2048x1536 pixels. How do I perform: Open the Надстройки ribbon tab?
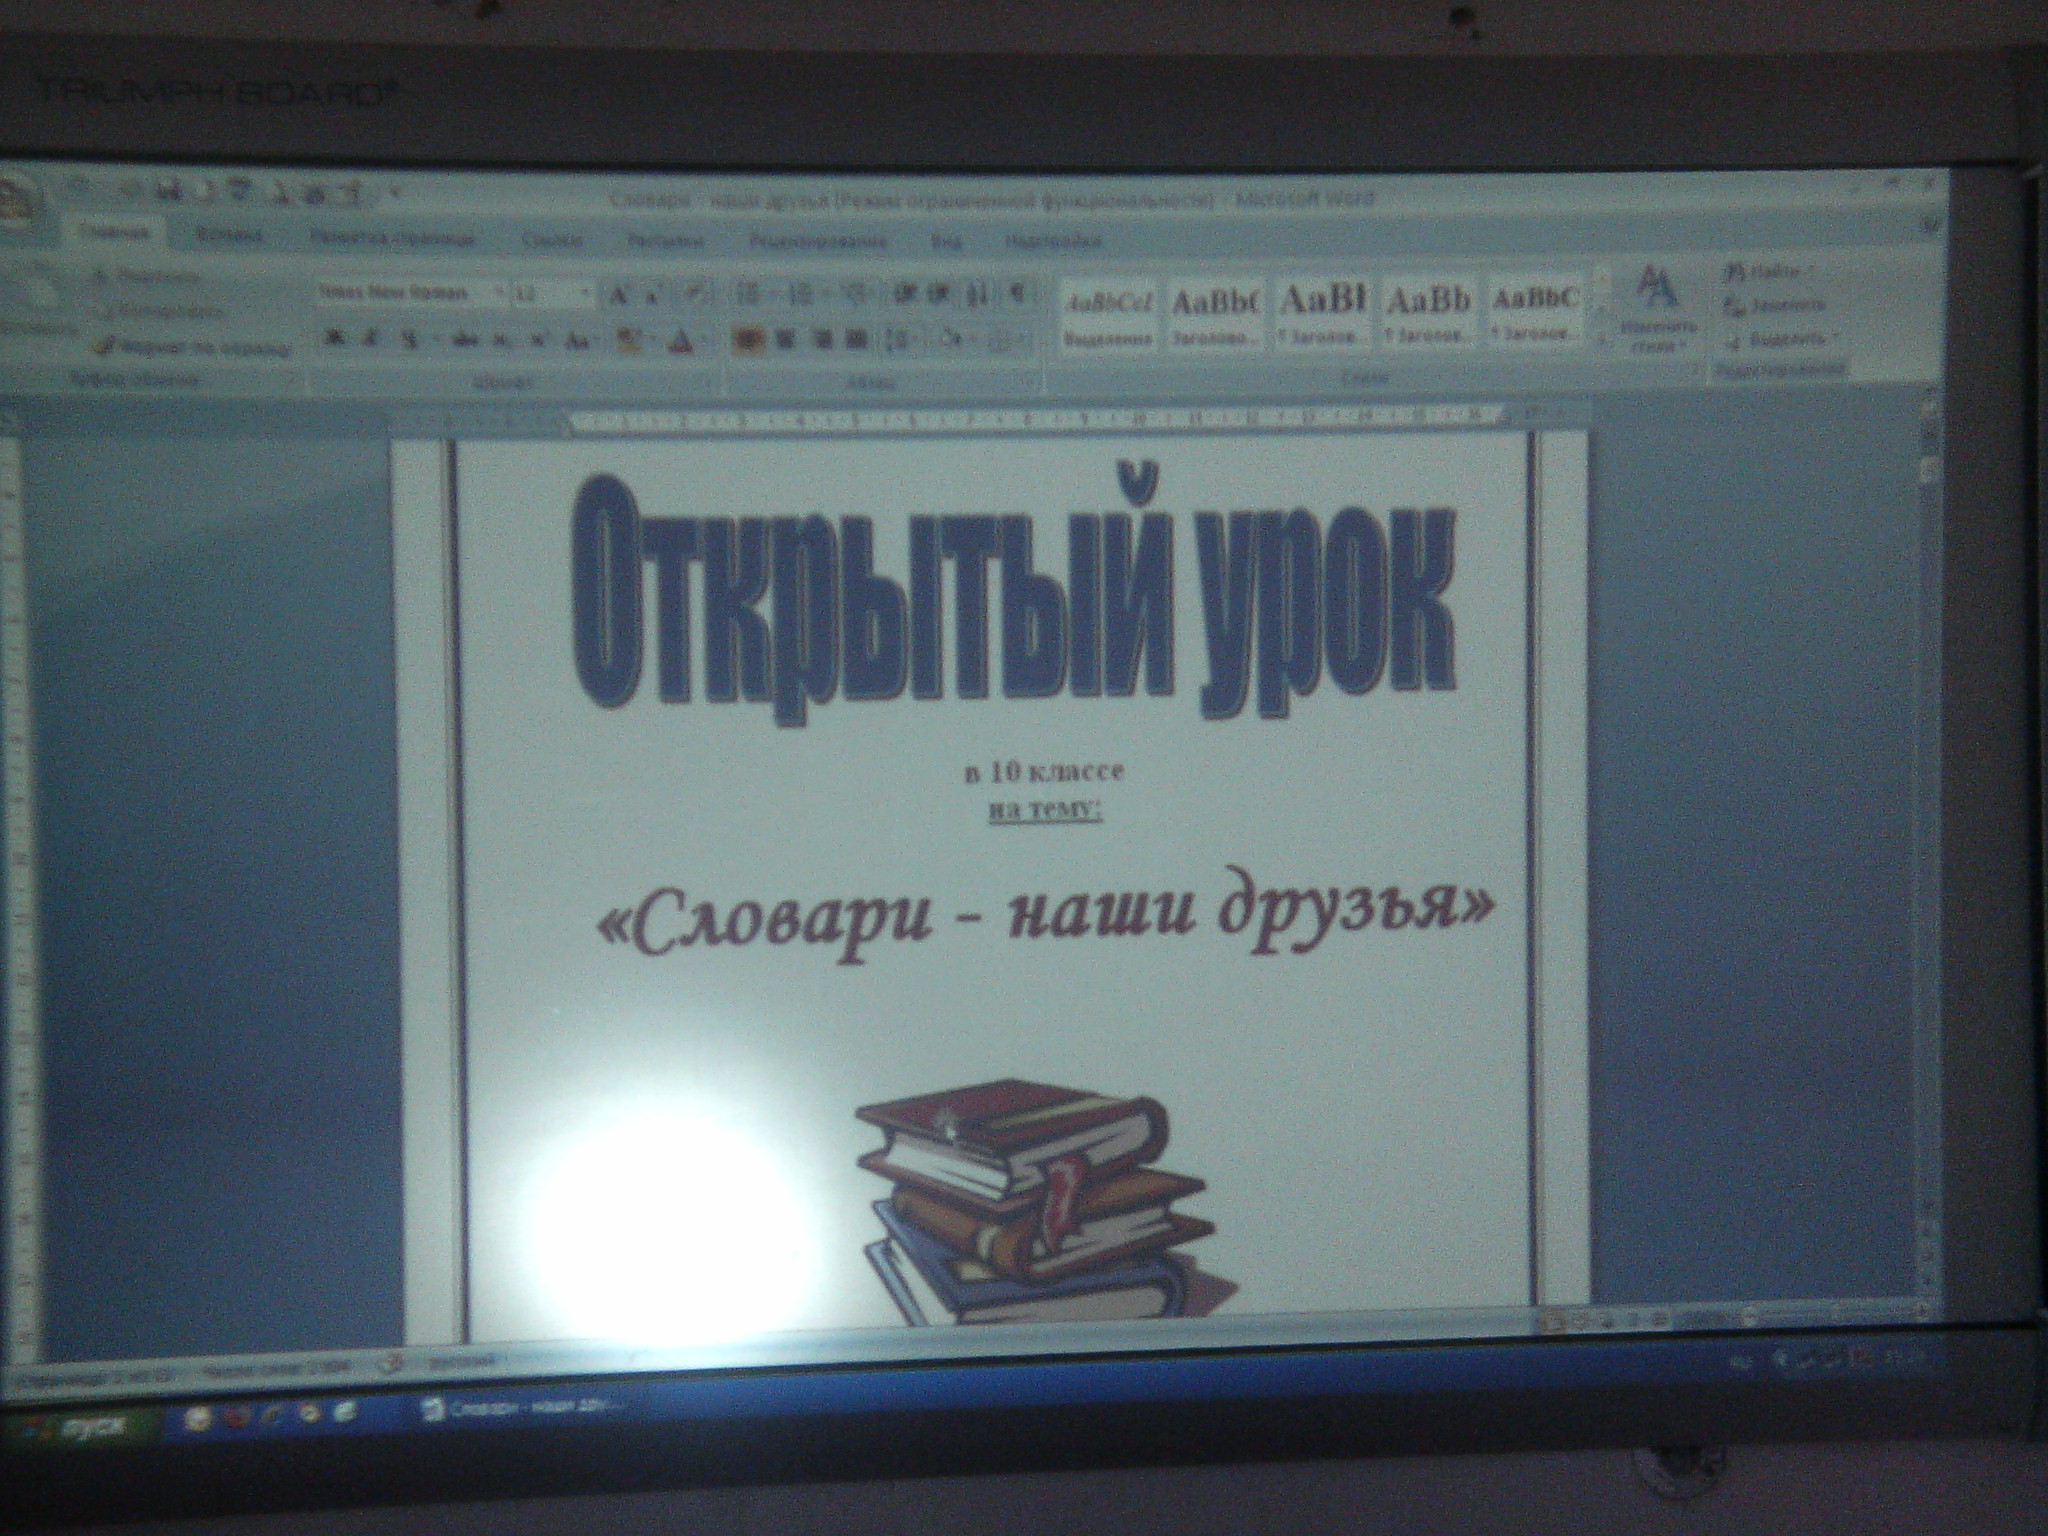click(1053, 242)
